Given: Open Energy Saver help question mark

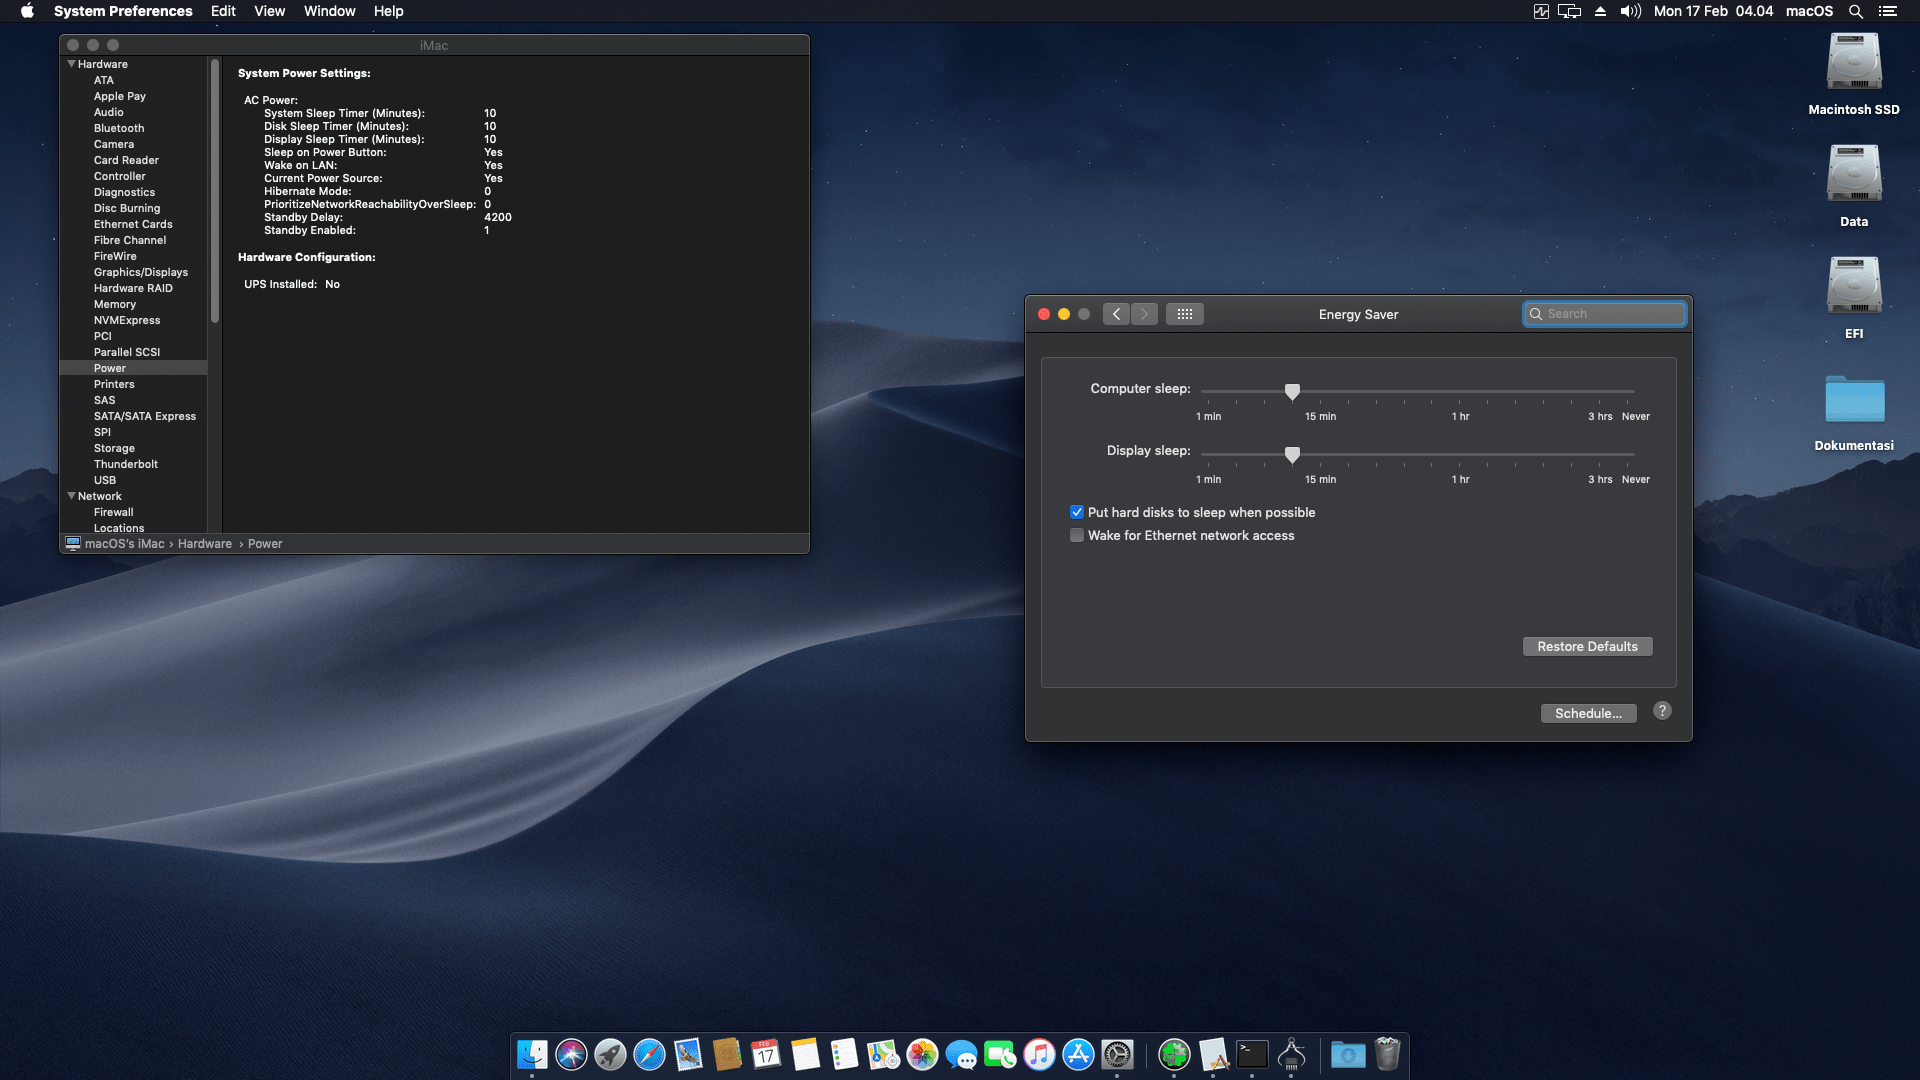Looking at the screenshot, I should pyautogui.click(x=1662, y=711).
